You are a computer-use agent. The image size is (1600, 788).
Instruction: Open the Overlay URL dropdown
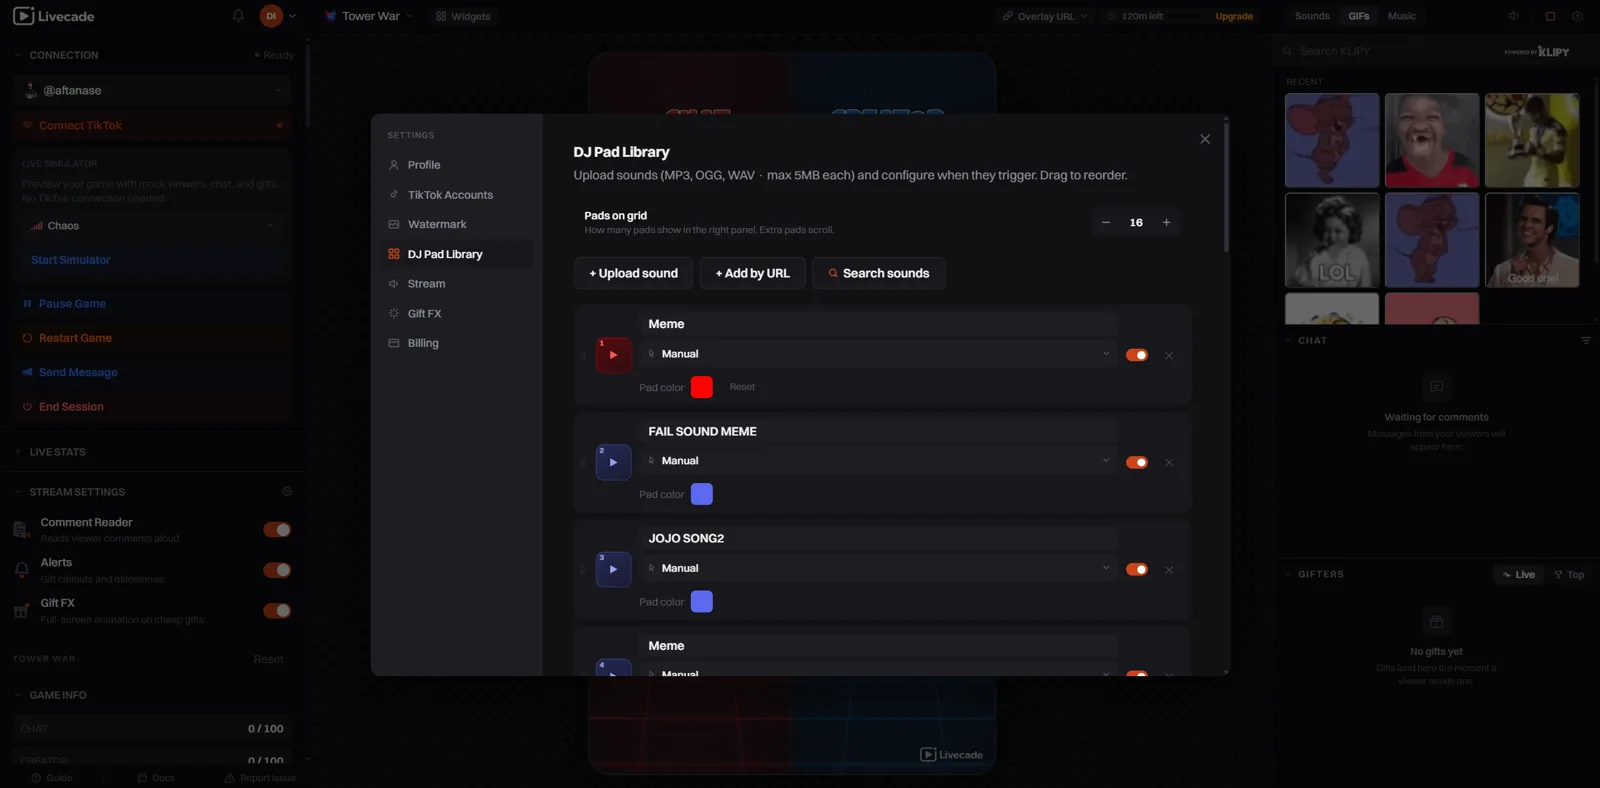click(x=1045, y=16)
